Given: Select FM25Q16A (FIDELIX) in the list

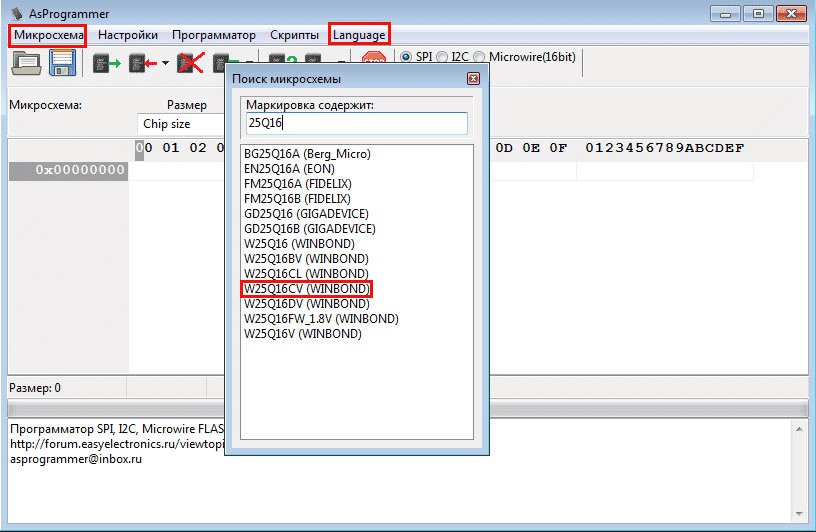Looking at the screenshot, I should tap(298, 184).
